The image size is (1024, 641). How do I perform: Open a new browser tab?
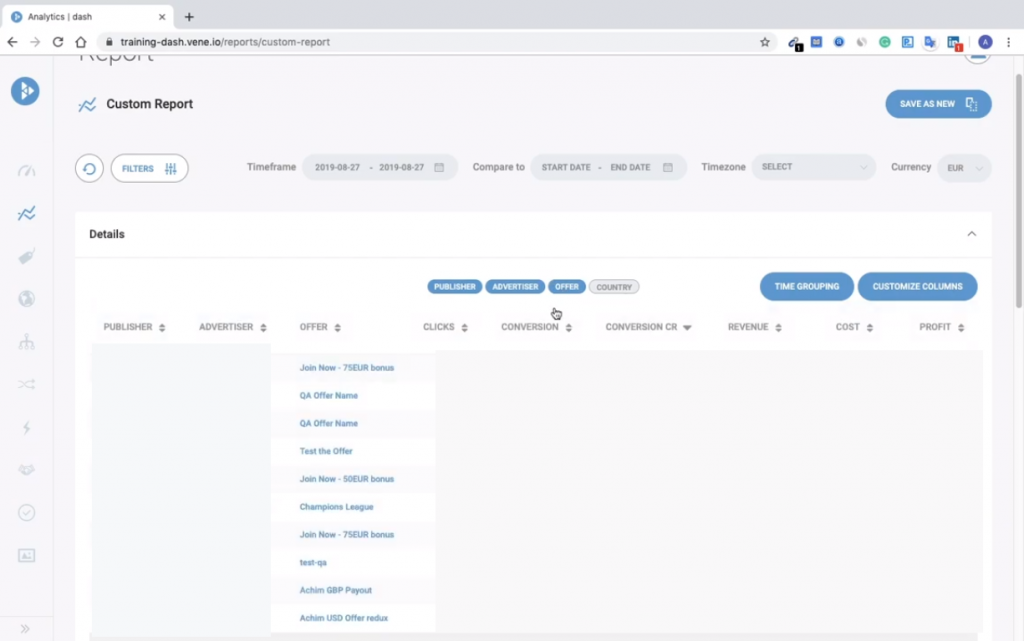(x=189, y=17)
